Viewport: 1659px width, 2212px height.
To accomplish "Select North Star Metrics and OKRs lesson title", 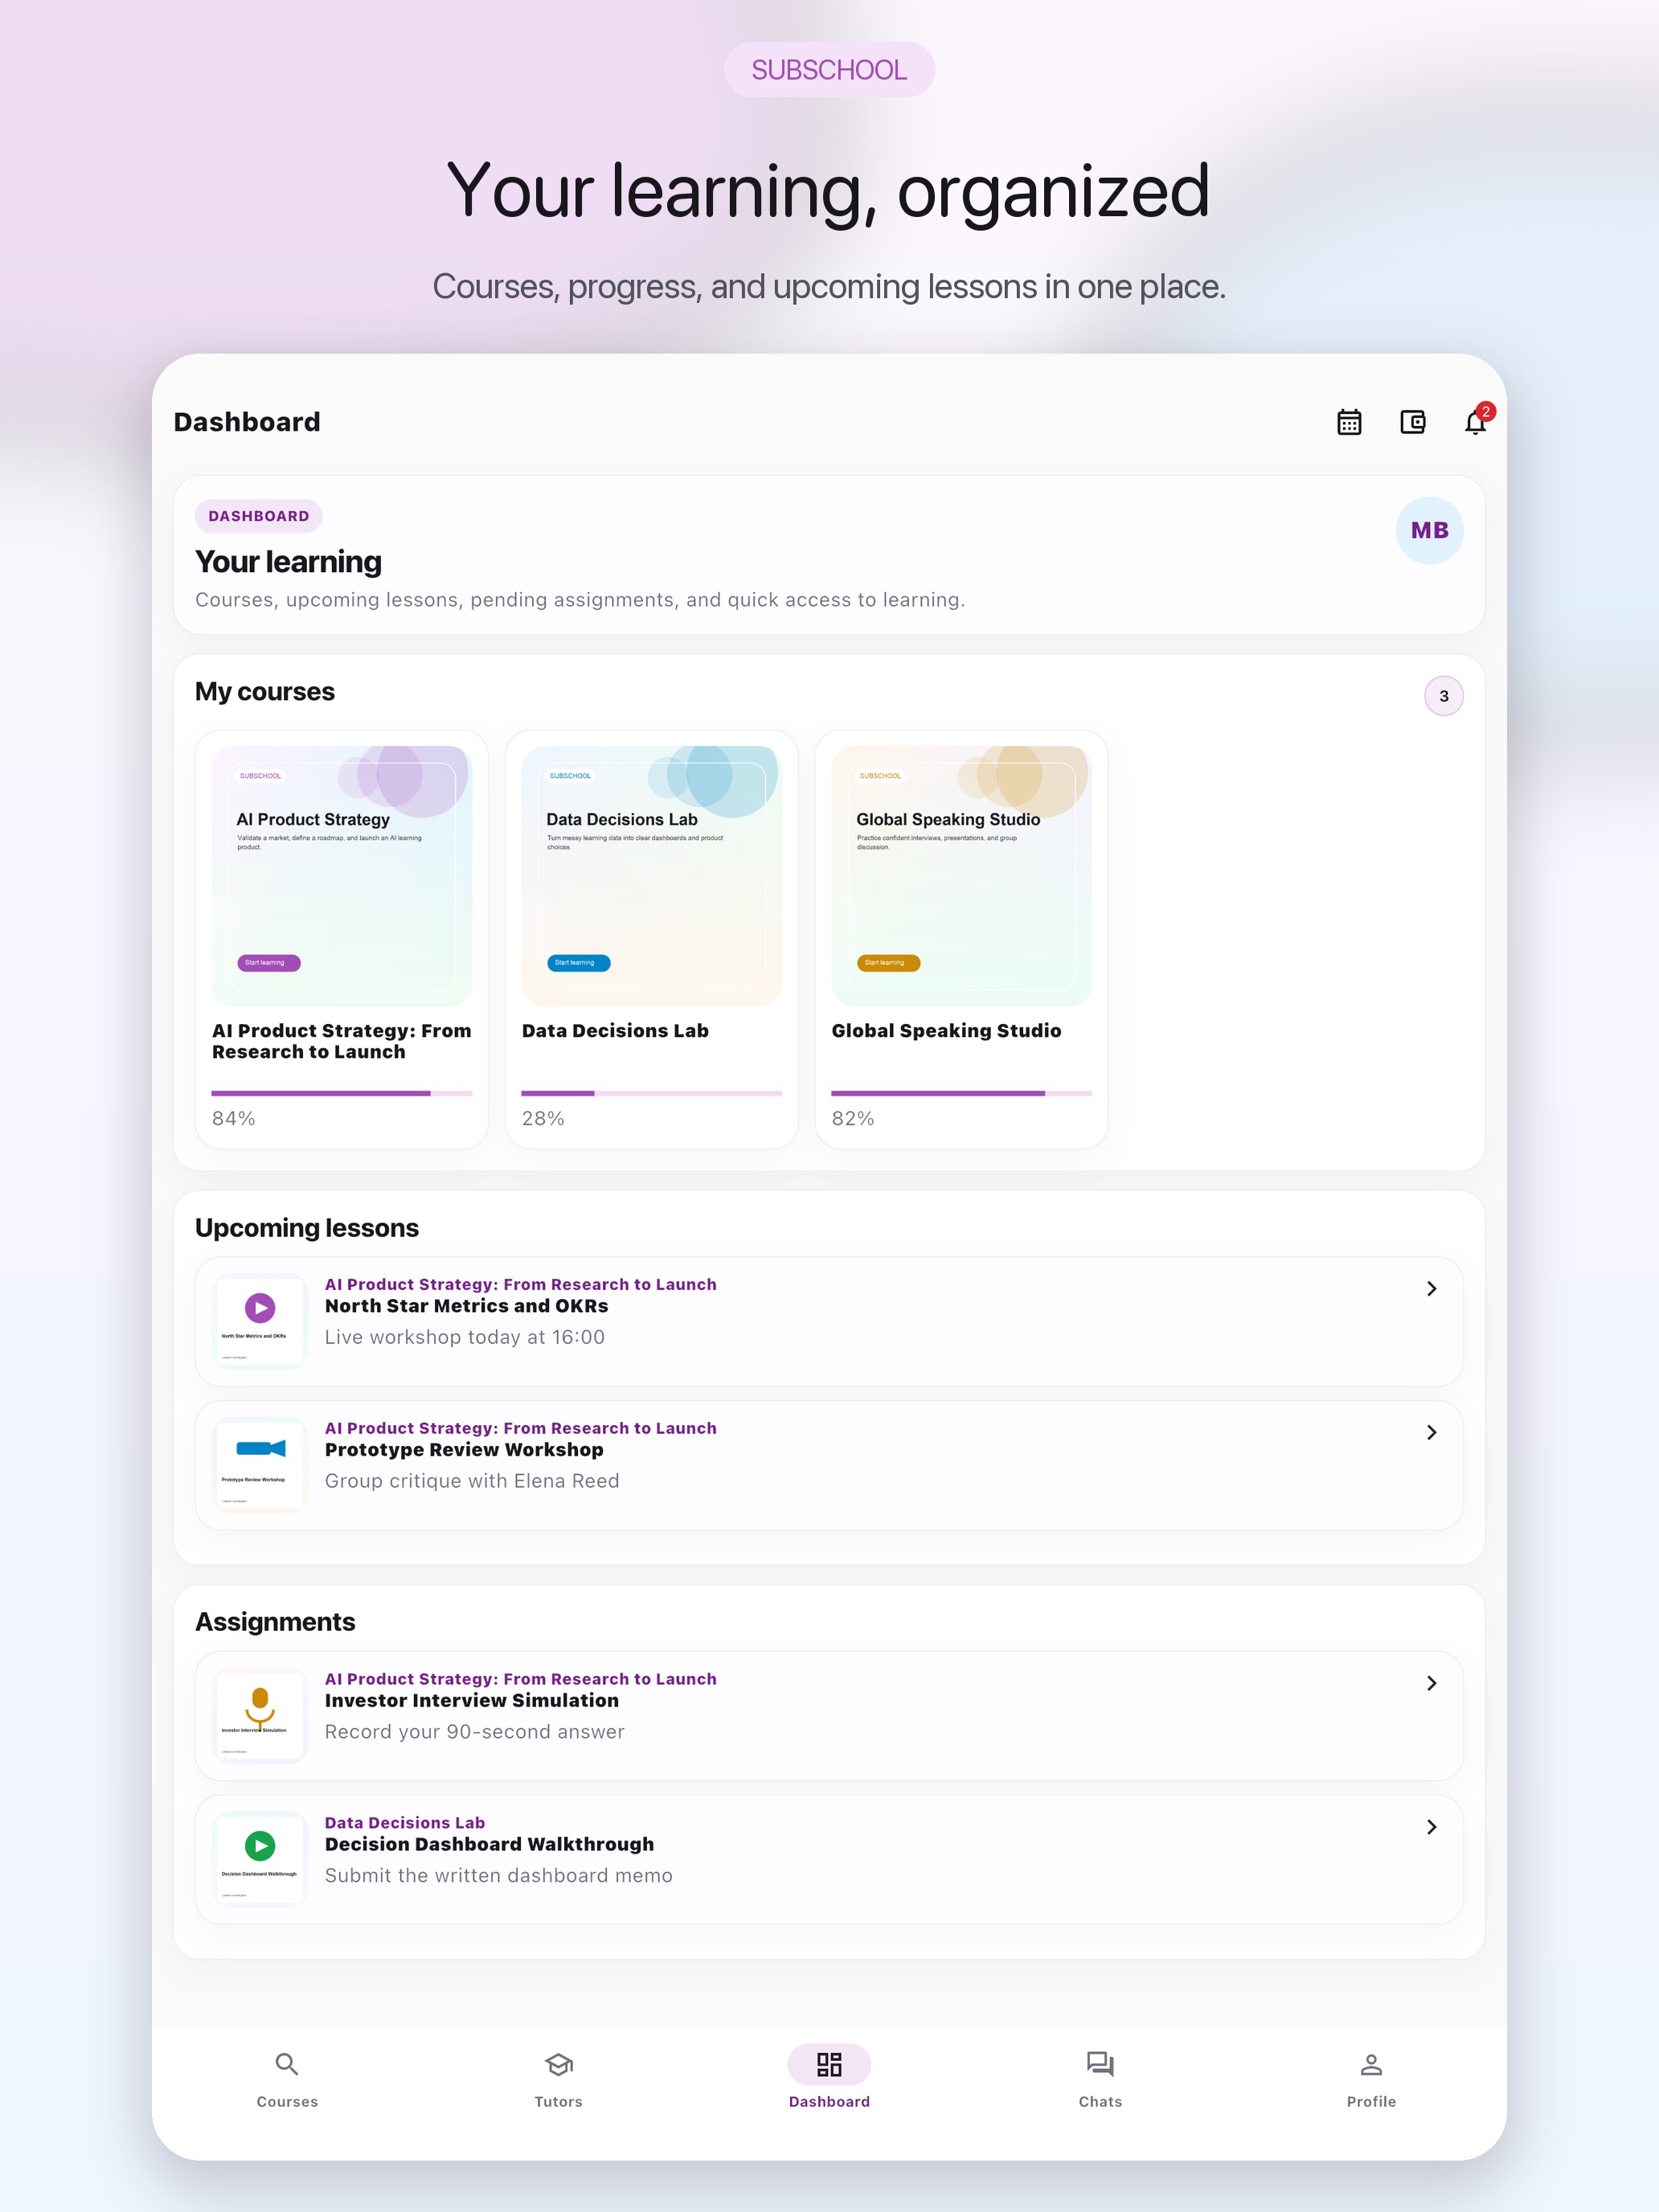I will [467, 1306].
